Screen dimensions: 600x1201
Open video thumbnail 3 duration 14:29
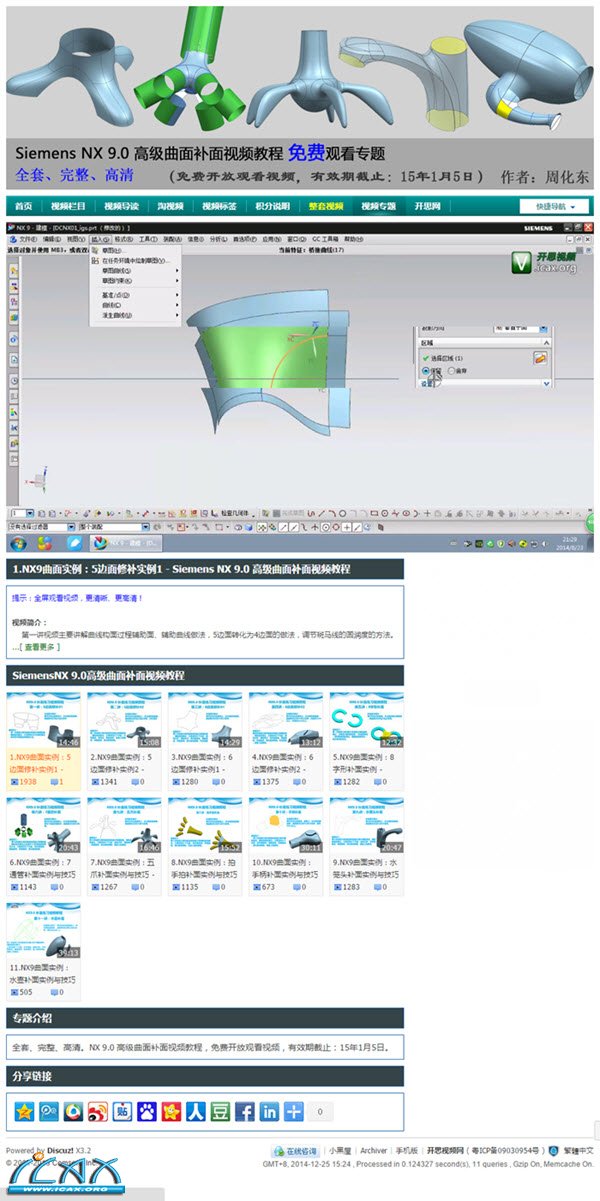[204, 720]
